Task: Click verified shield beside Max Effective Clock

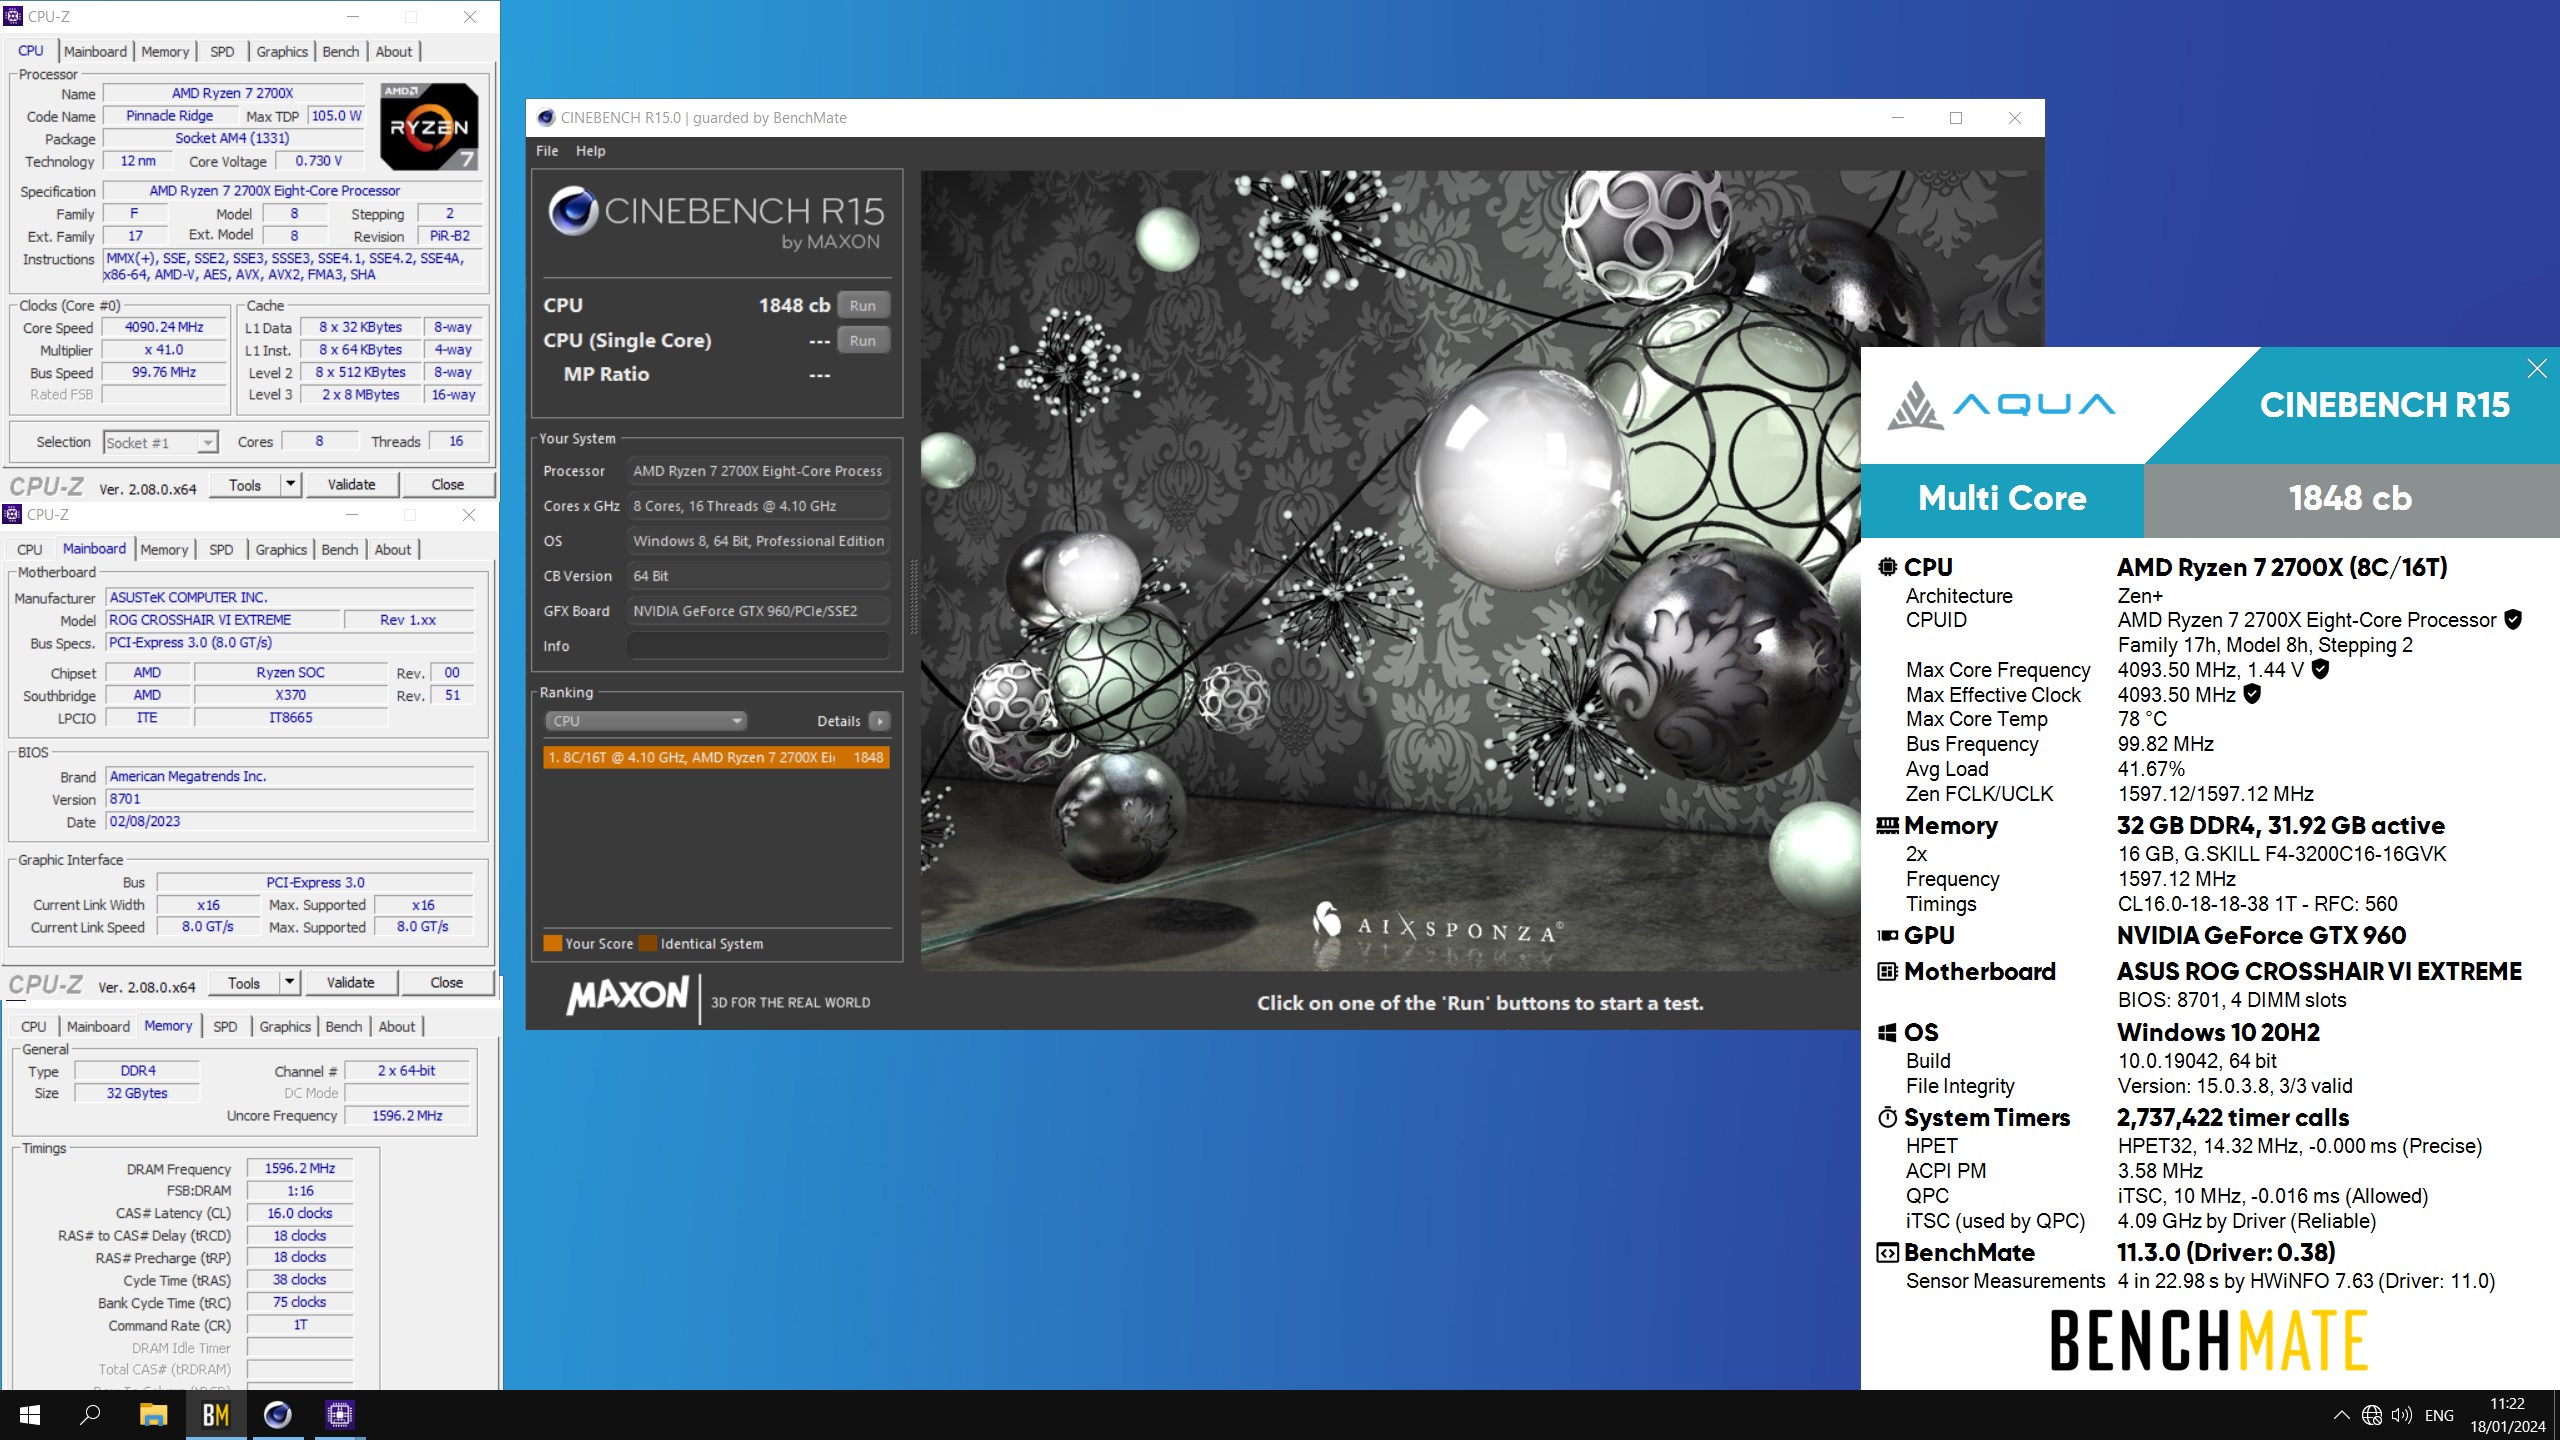Action: 2252,693
